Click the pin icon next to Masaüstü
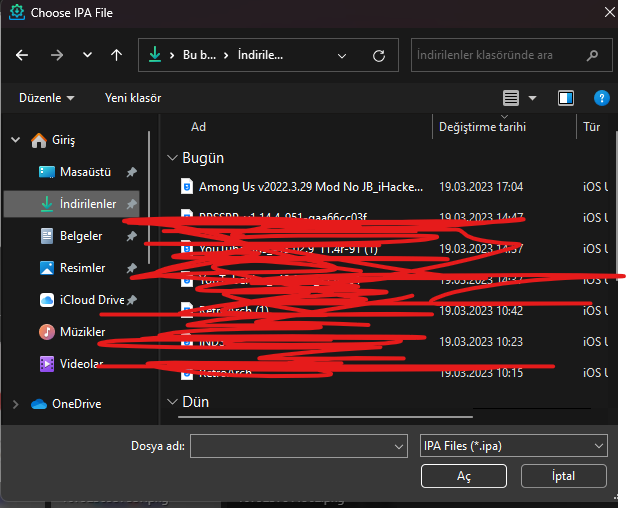The width and height of the screenshot is (633, 508). click(132, 172)
